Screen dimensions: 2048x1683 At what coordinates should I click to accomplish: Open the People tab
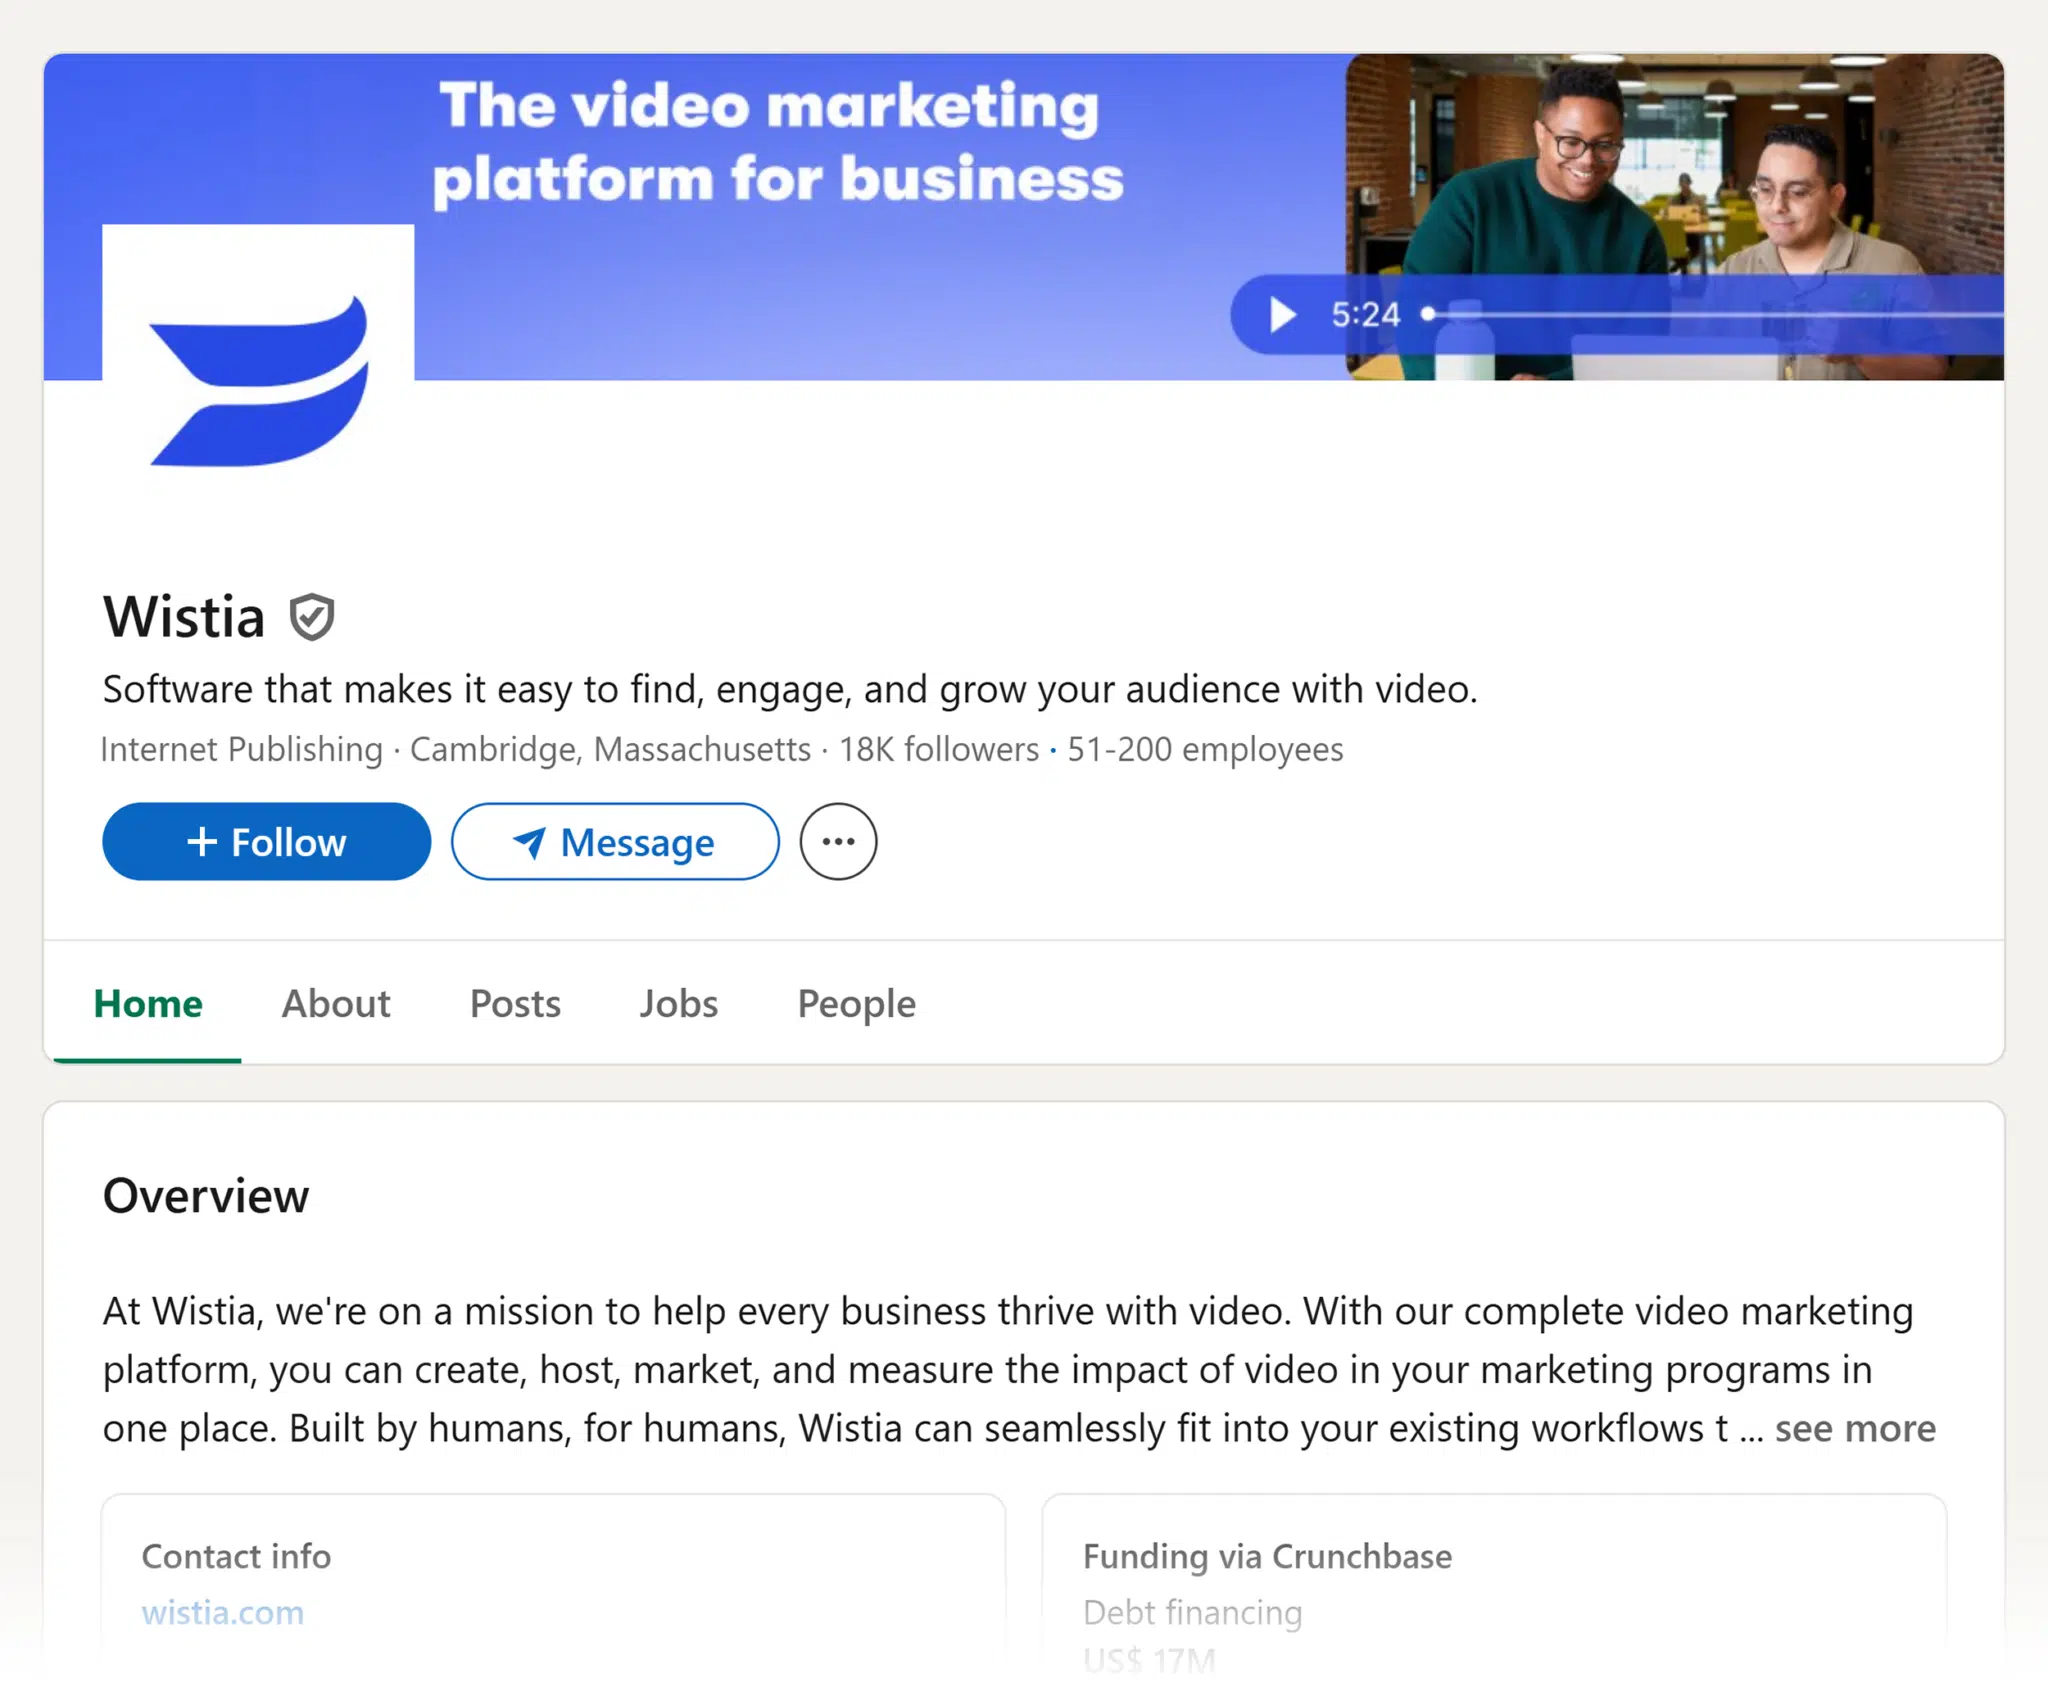coord(856,1003)
